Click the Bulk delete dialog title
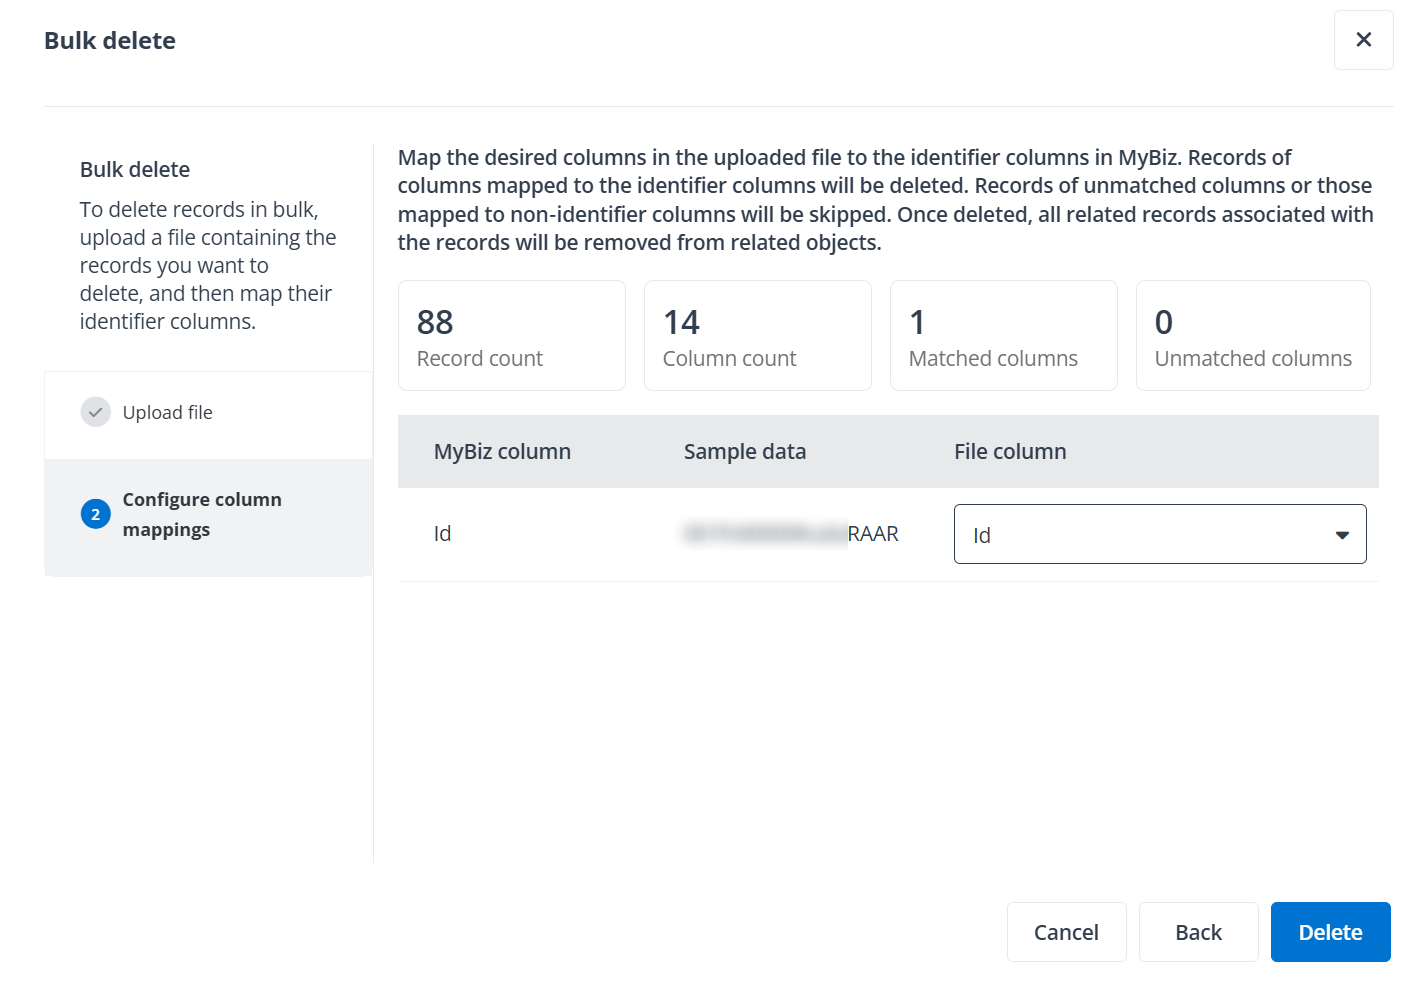The width and height of the screenshot is (1421, 984). 109,40
